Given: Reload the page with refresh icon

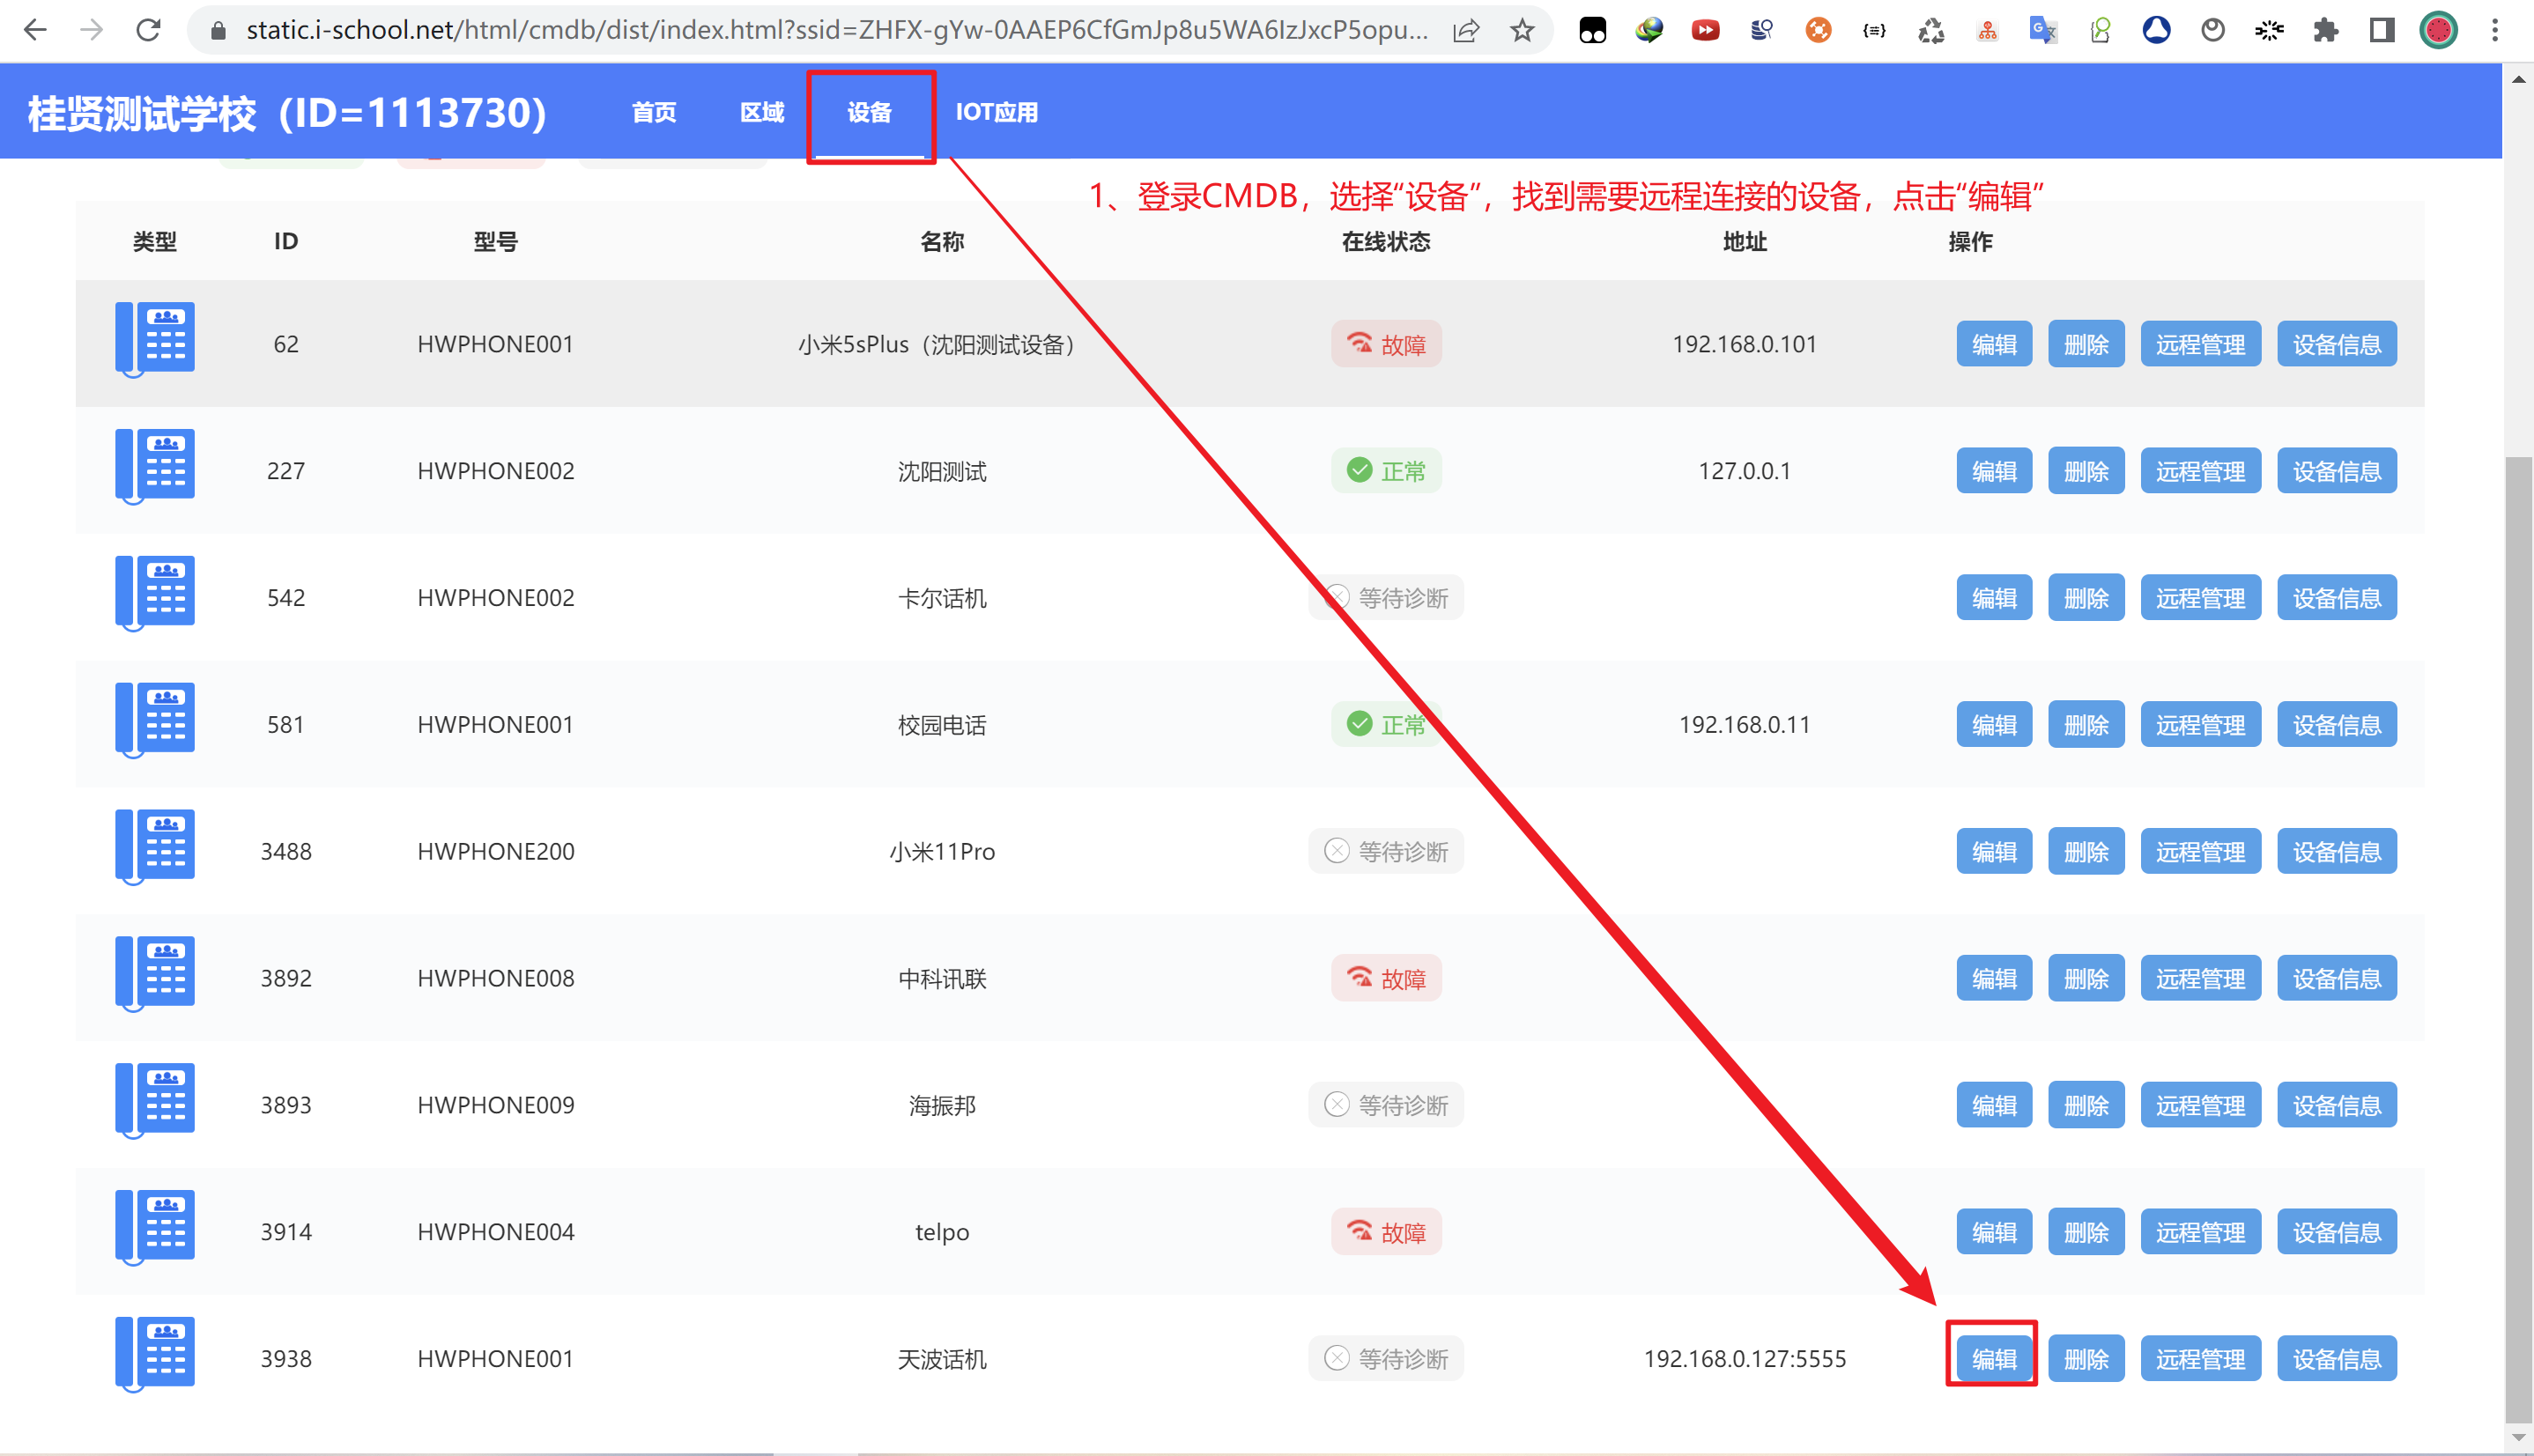Looking at the screenshot, I should pyautogui.click(x=149, y=30).
